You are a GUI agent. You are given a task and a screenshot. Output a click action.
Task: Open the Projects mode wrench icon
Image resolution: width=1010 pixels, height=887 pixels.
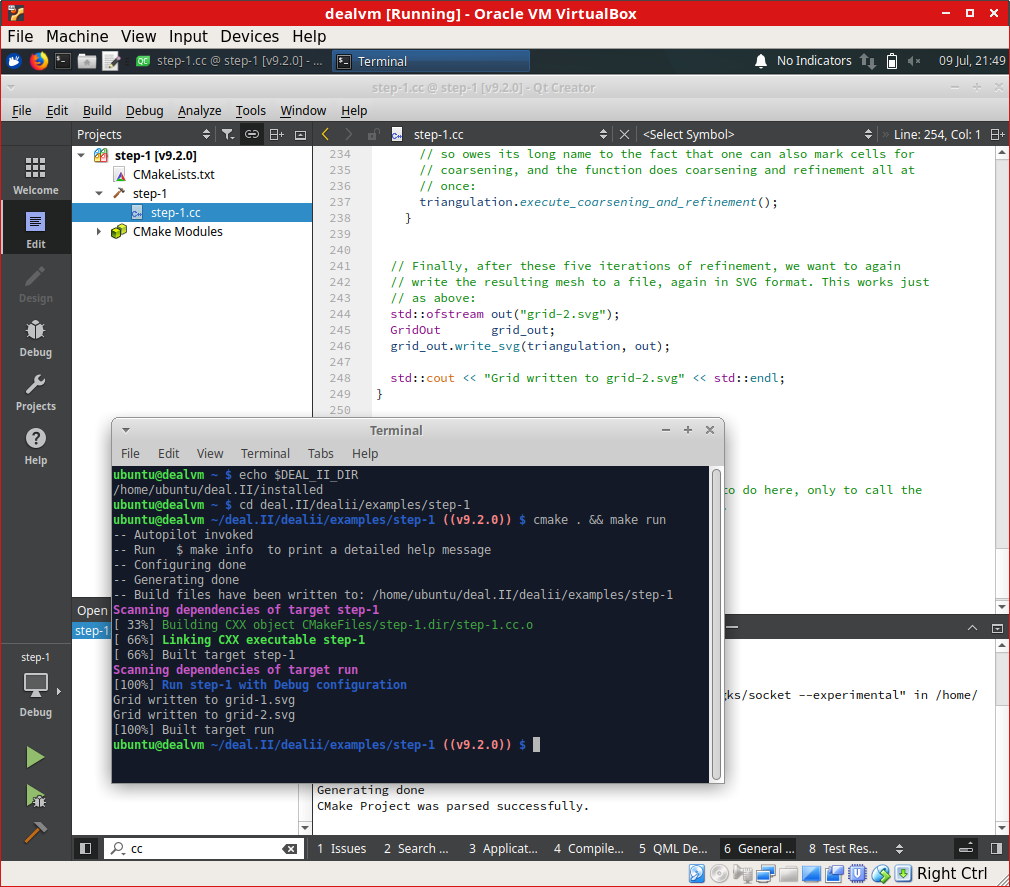(35, 392)
